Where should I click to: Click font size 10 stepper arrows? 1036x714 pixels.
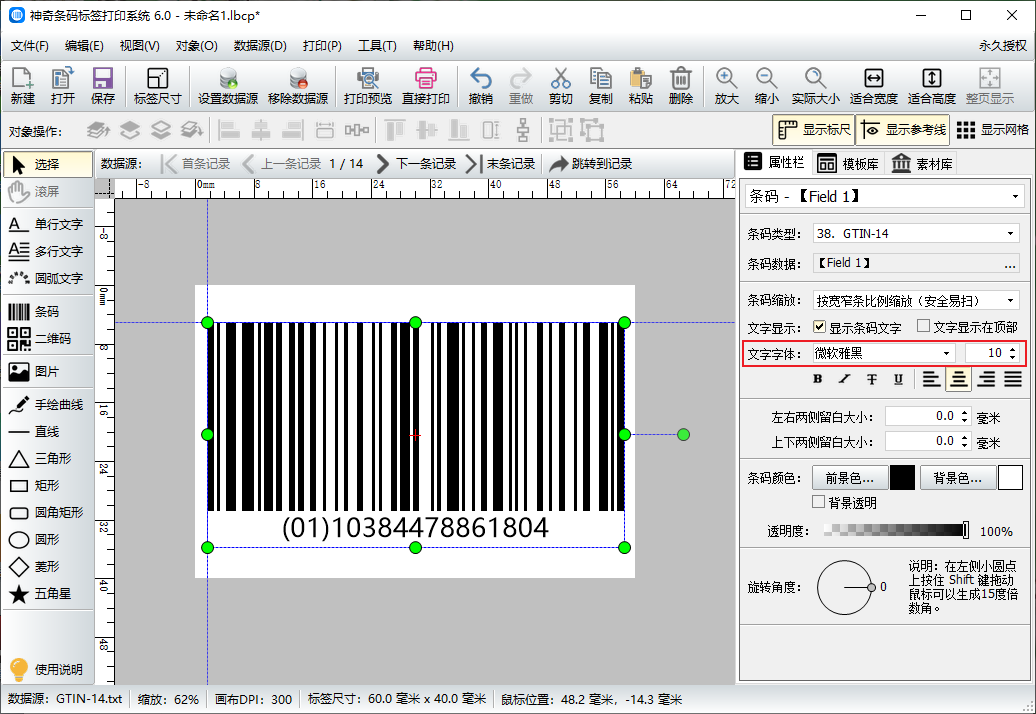[1012, 353]
